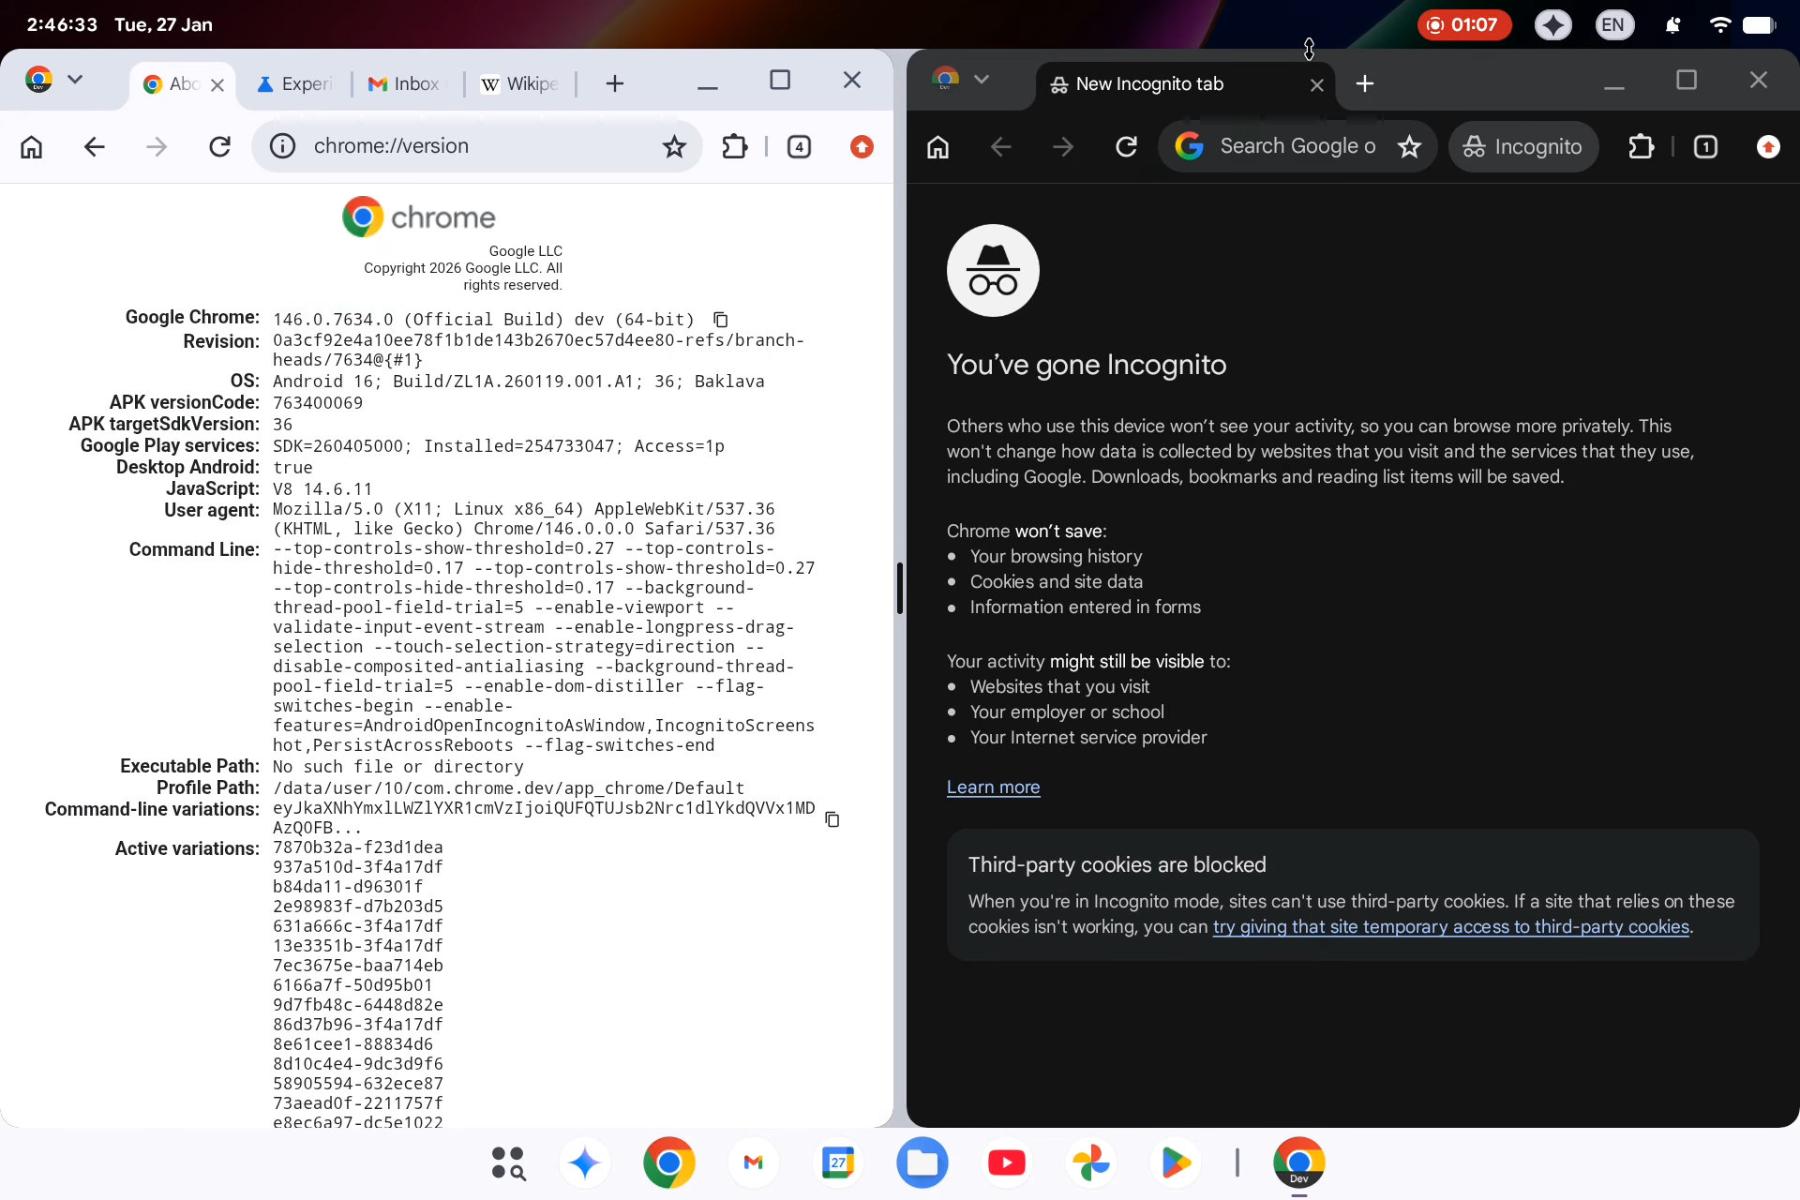The image size is (1800, 1200).
Task: Open YouTube from the taskbar
Action: (1007, 1163)
